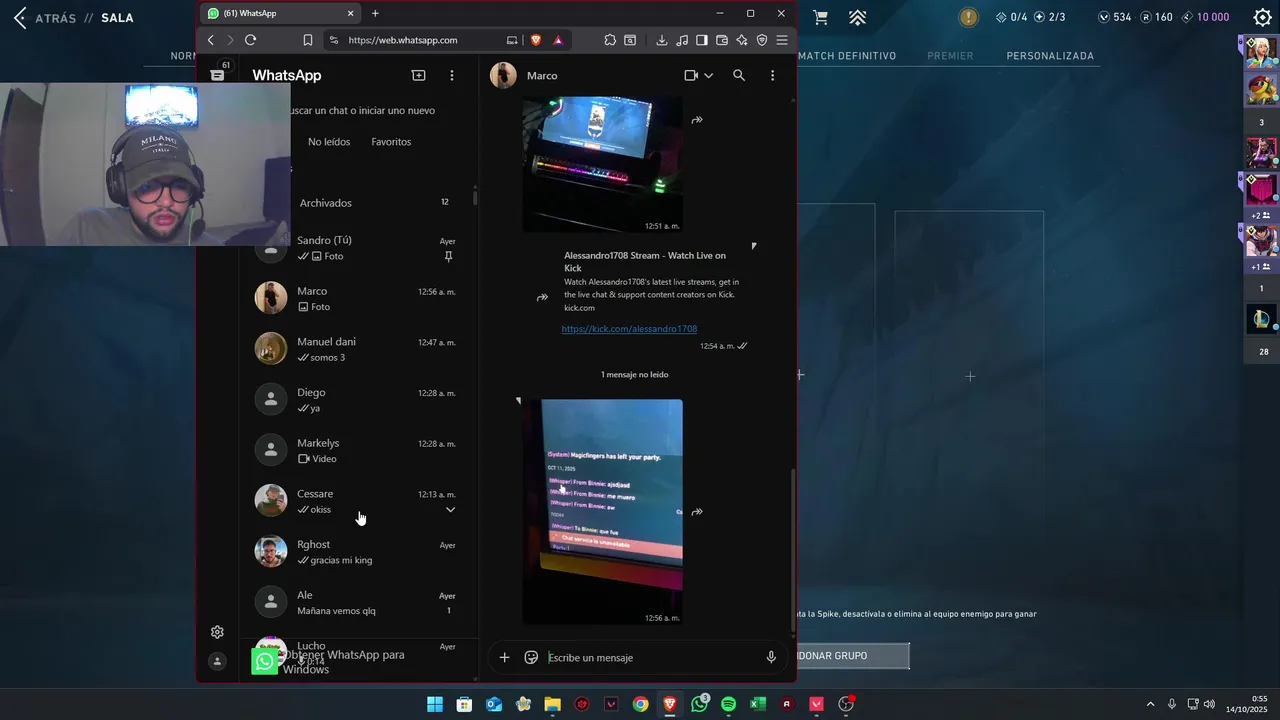Toggle the Brave sidebar panel
1280x720 pixels.
tap(702, 40)
